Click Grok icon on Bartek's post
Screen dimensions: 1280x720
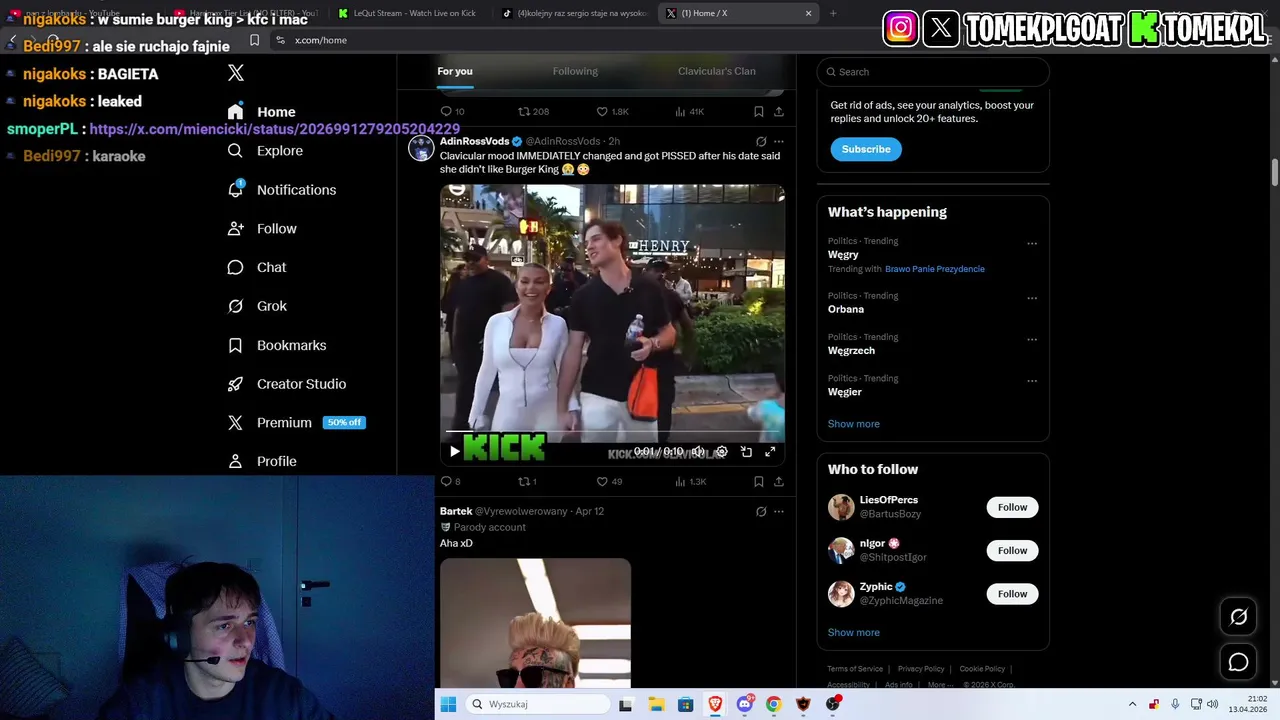(x=761, y=512)
